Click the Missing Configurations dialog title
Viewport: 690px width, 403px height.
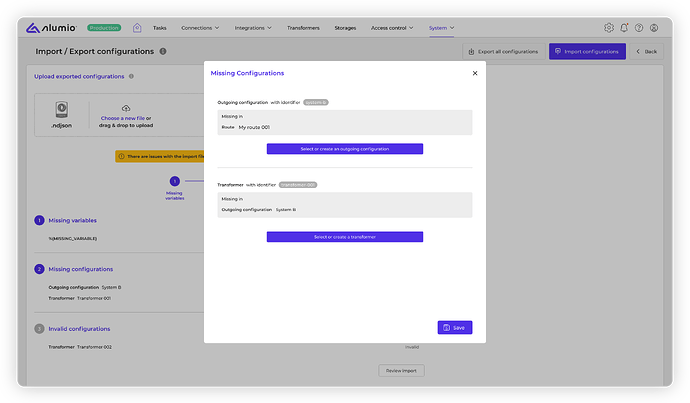pos(247,73)
